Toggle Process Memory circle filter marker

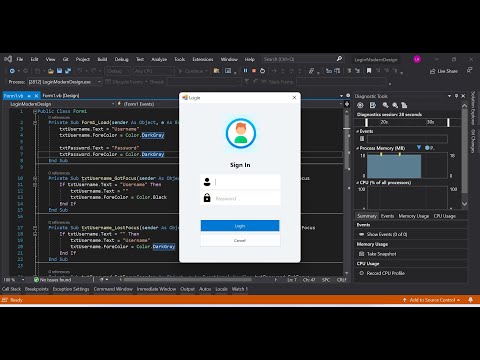tap(427, 147)
